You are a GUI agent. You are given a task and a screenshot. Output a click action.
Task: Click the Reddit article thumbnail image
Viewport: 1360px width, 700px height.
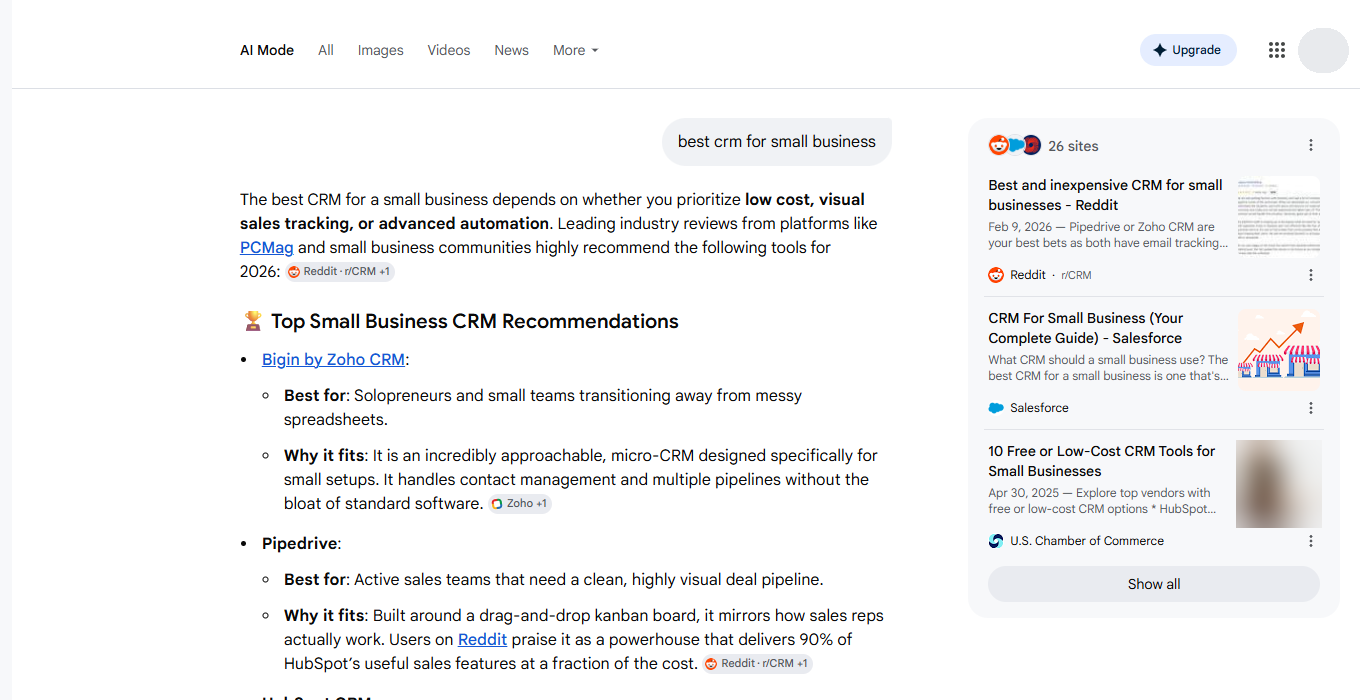pos(1278,218)
